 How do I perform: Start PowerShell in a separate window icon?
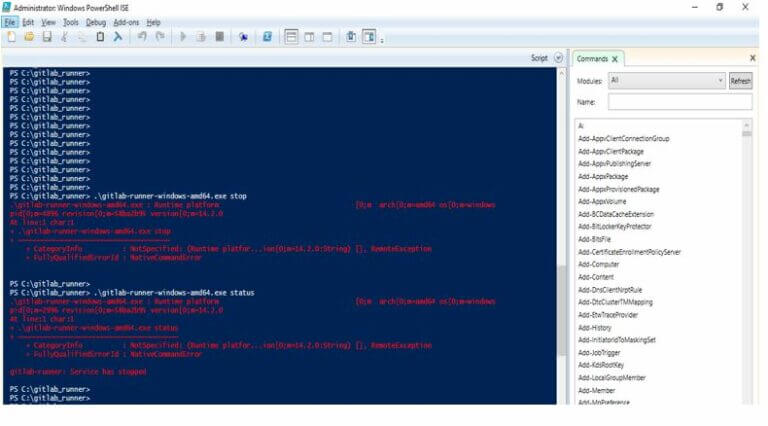[267, 37]
